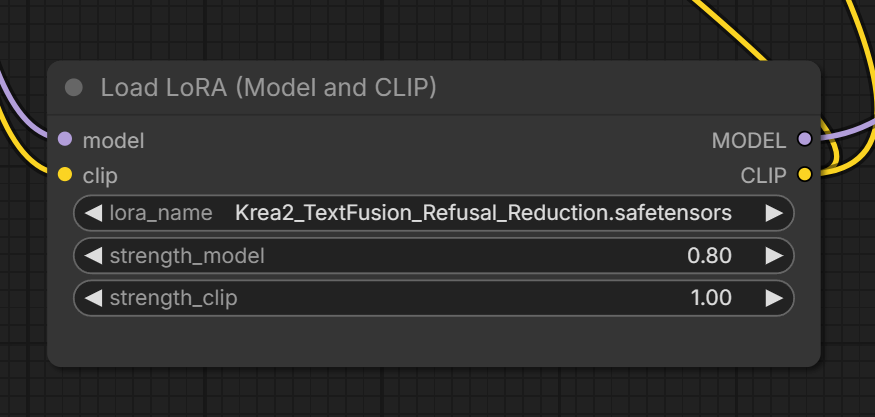
Task: Click the yellow clip input socket
Action: 65,174
